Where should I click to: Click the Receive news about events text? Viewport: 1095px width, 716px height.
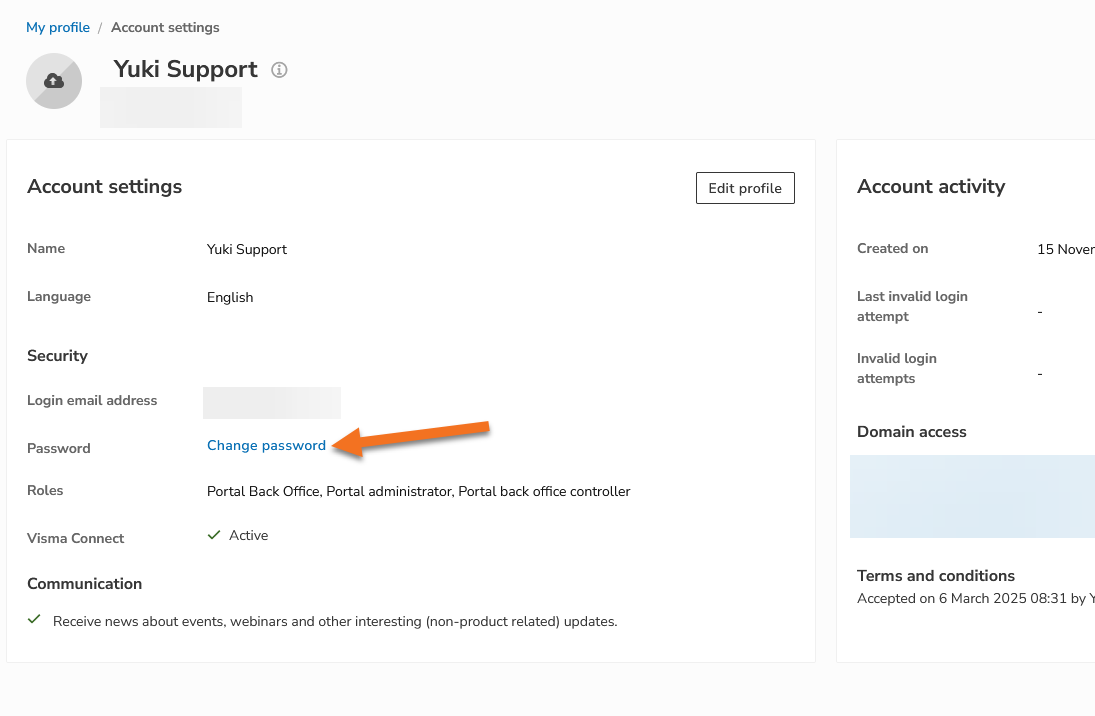point(335,622)
